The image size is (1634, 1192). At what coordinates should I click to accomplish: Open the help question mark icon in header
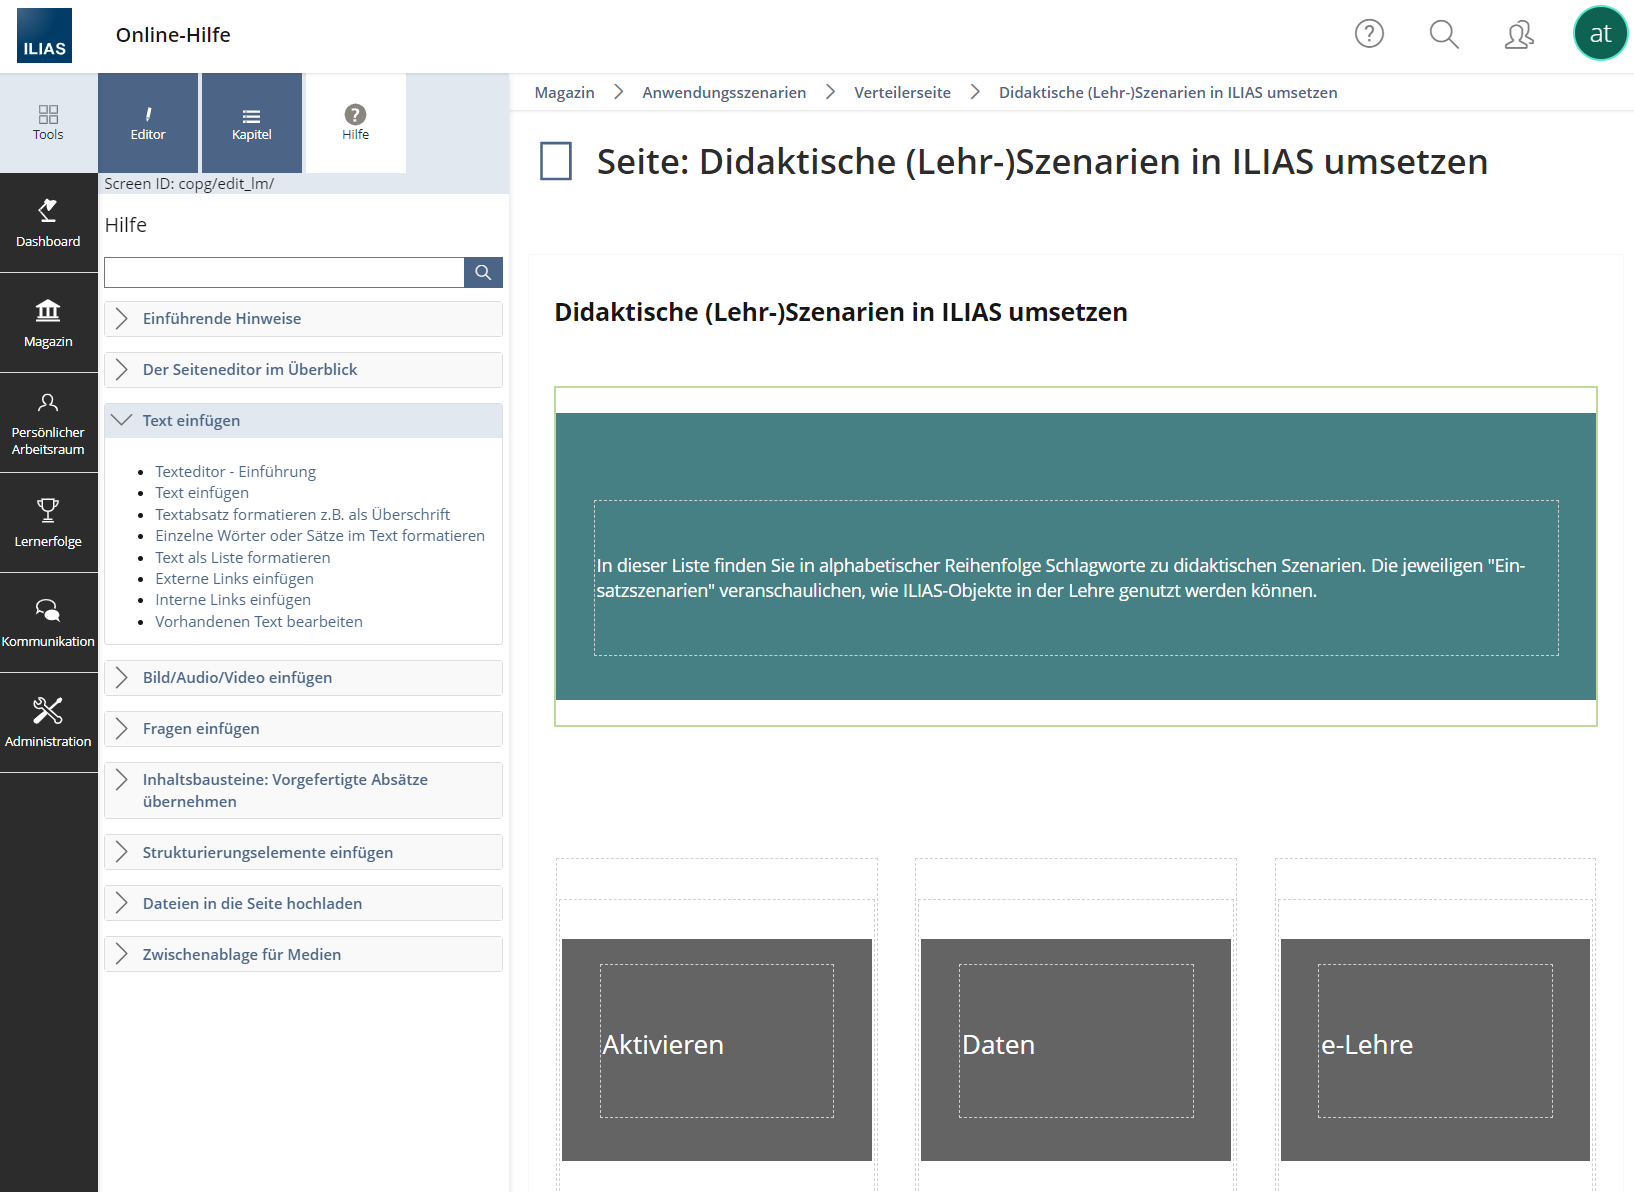pyautogui.click(x=1369, y=34)
